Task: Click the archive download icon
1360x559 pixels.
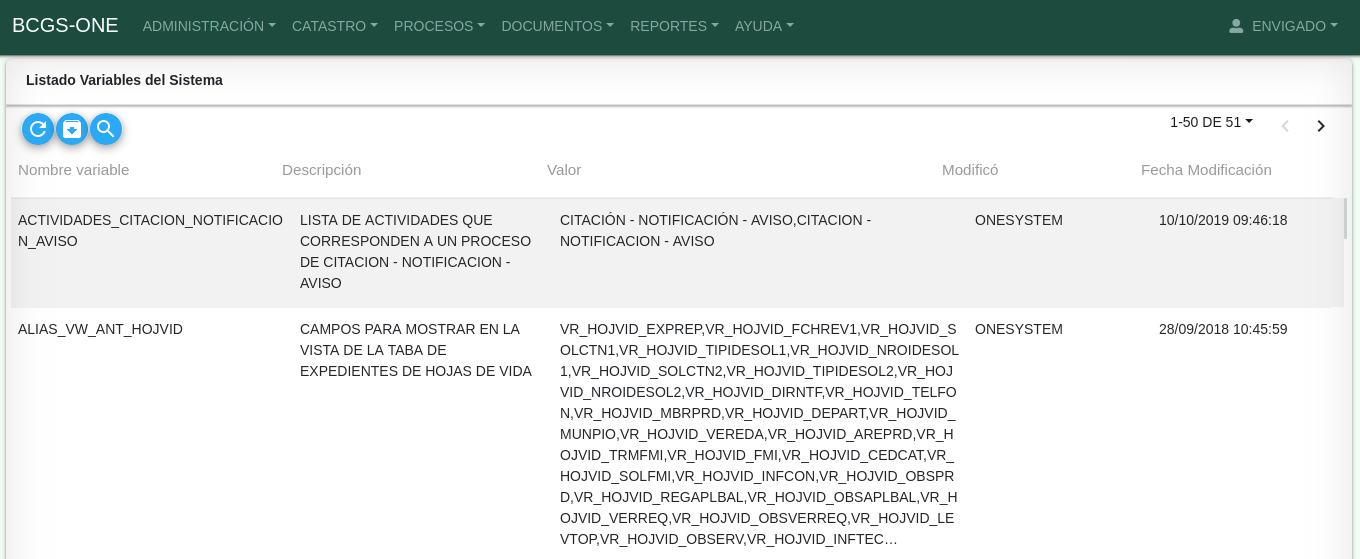Action: [72, 129]
